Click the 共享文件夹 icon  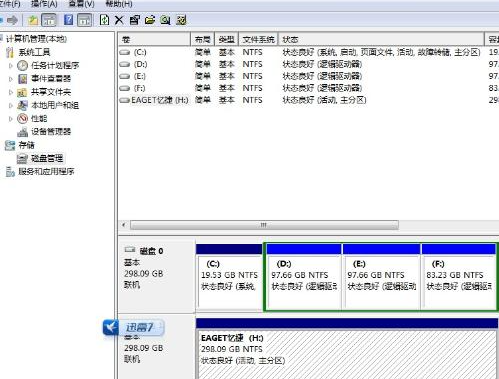[x=22, y=92]
